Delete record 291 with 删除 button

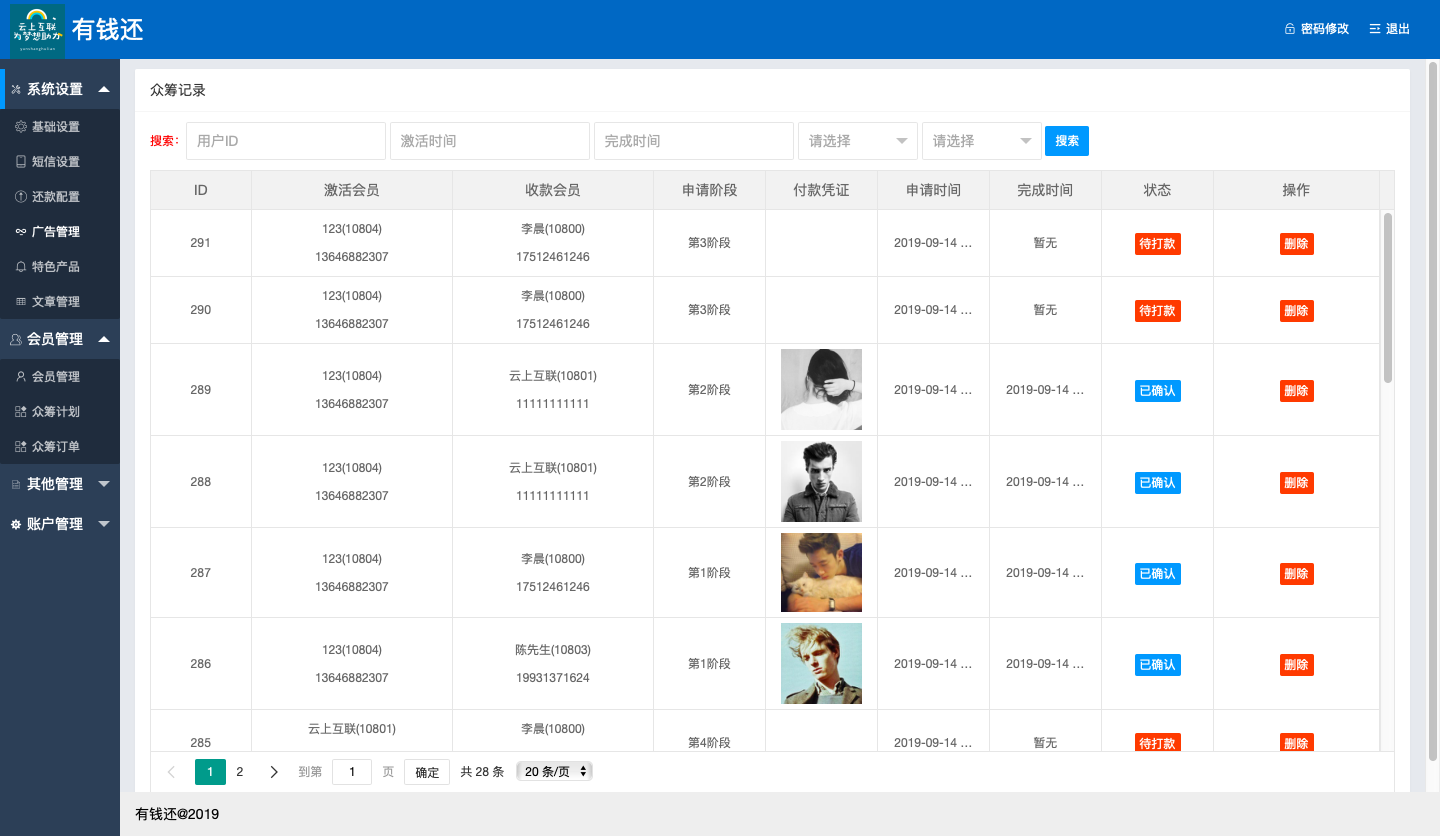pos(1296,244)
